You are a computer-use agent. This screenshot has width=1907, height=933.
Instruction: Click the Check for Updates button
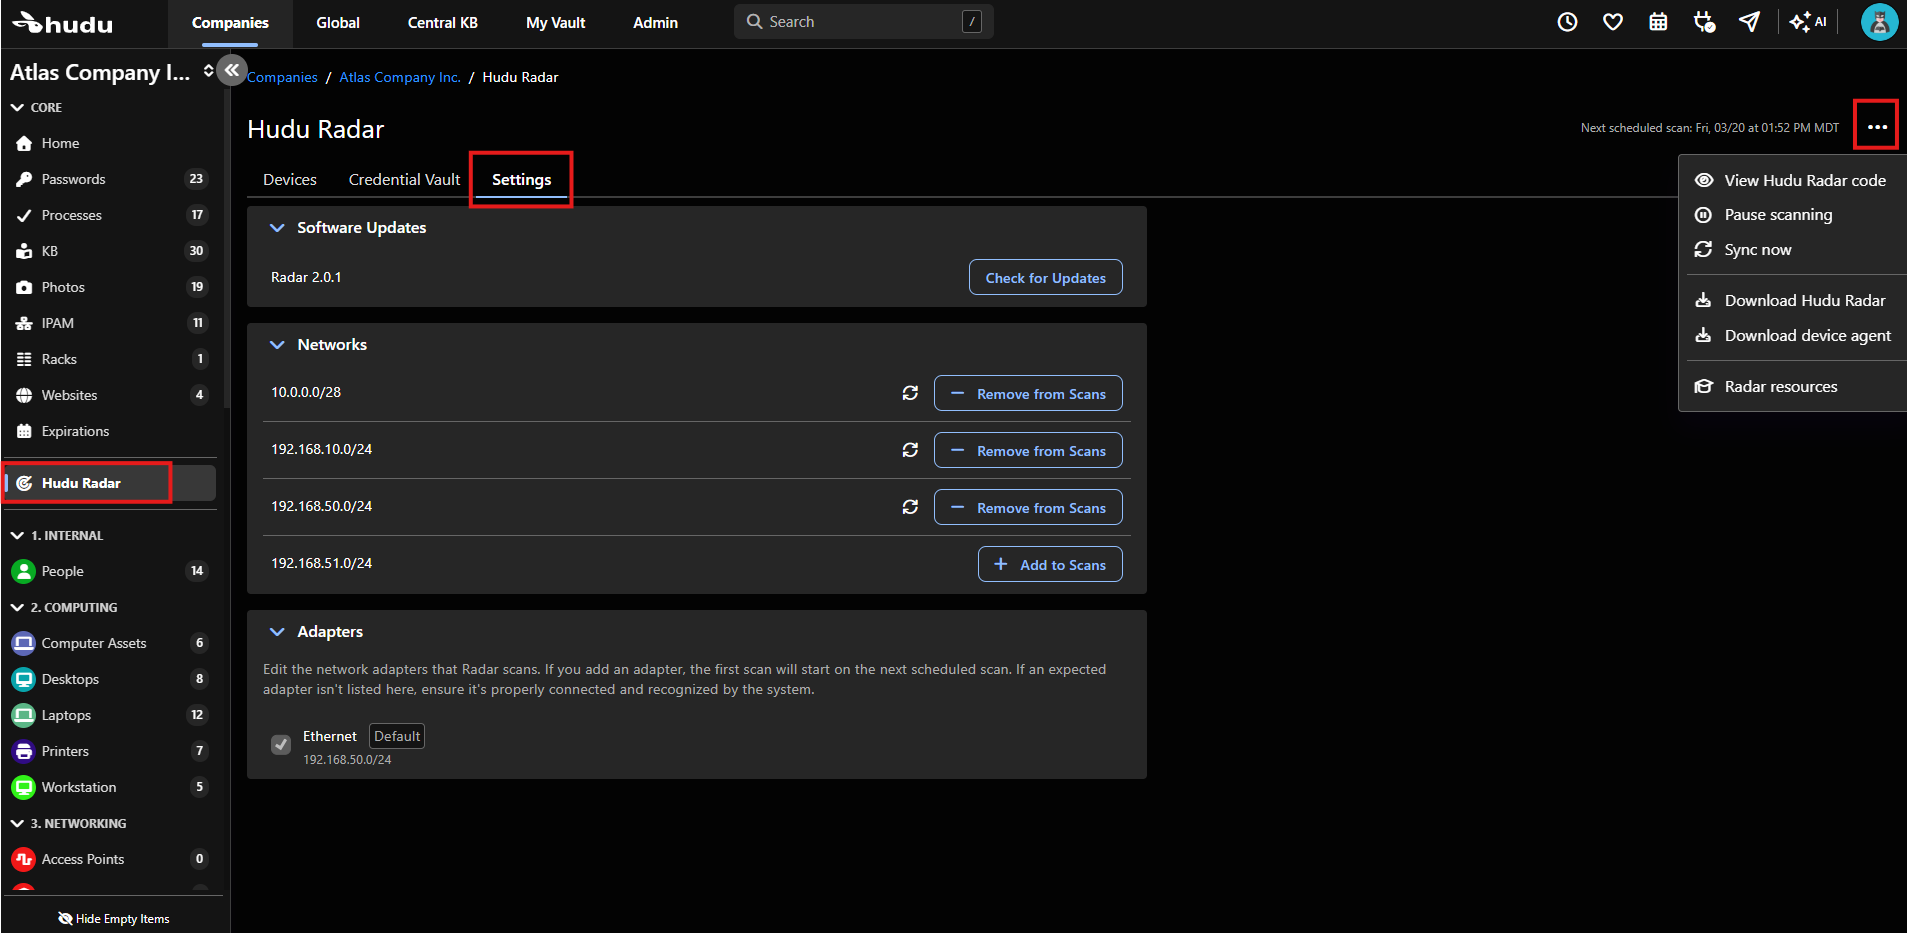1046,278
